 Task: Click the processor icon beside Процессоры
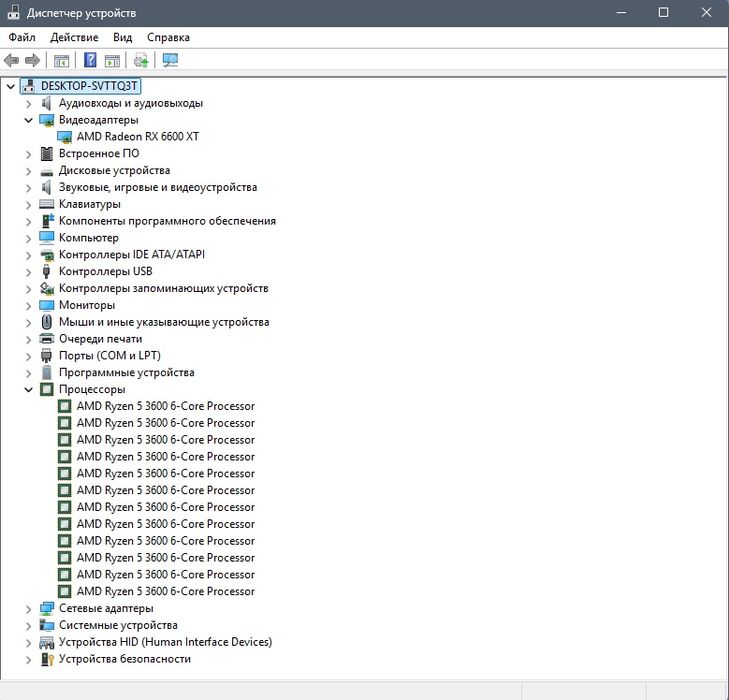(46, 389)
